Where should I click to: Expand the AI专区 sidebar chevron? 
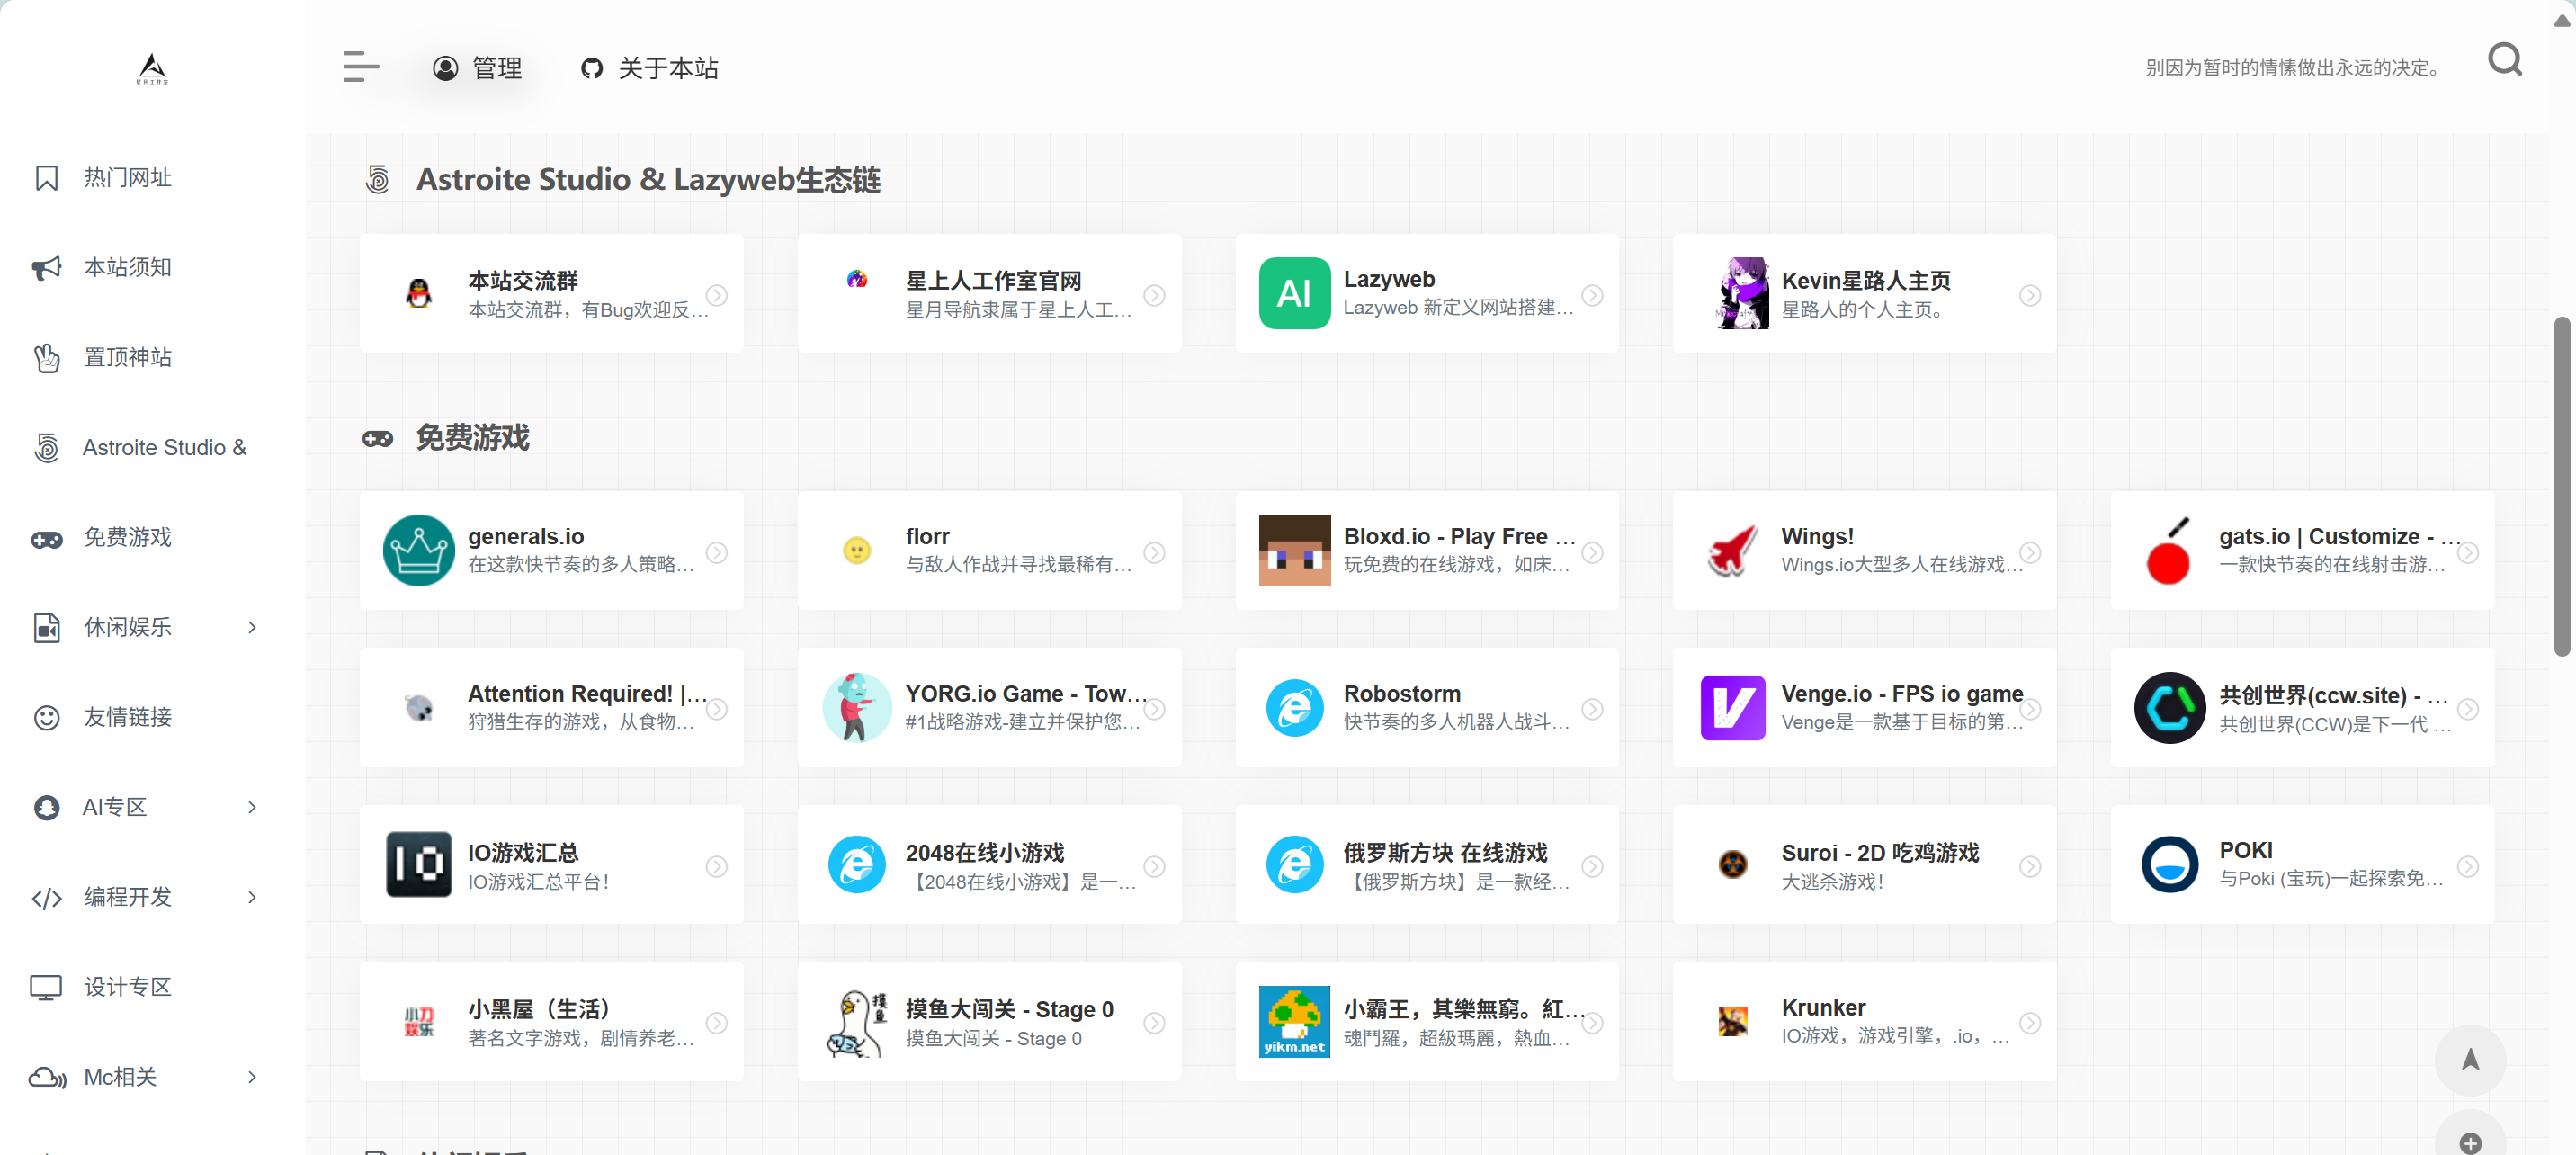point(252,808)
